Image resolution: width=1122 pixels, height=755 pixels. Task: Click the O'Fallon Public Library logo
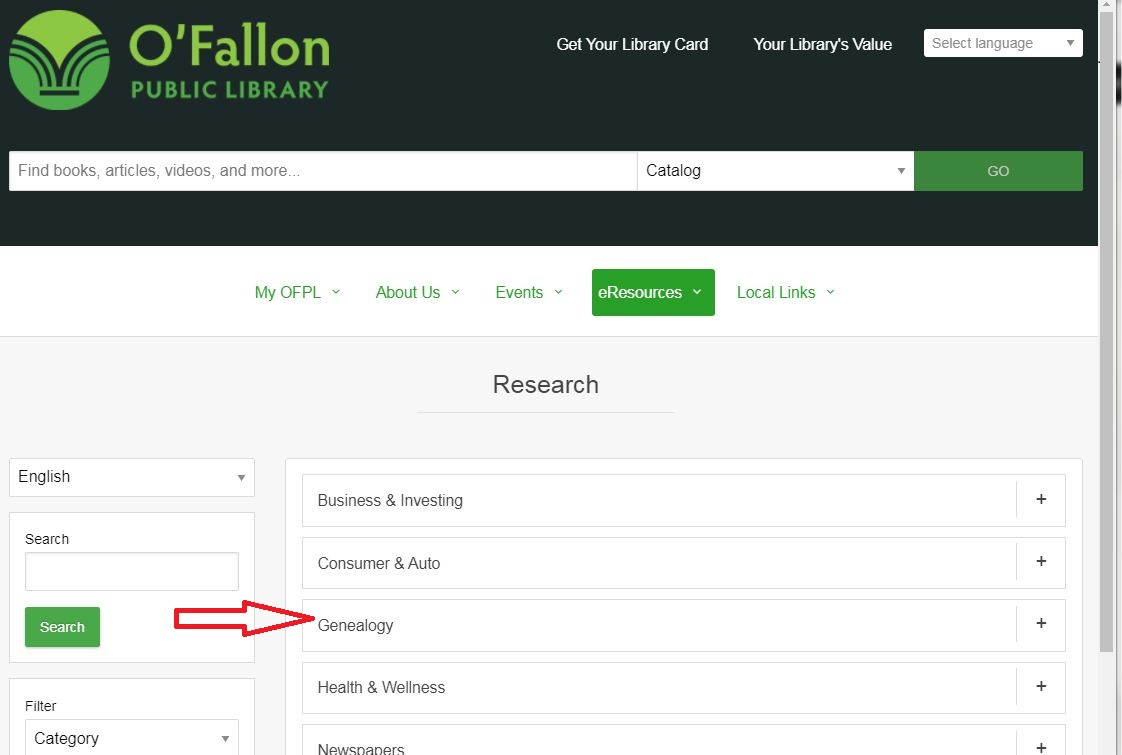(170, 57)
